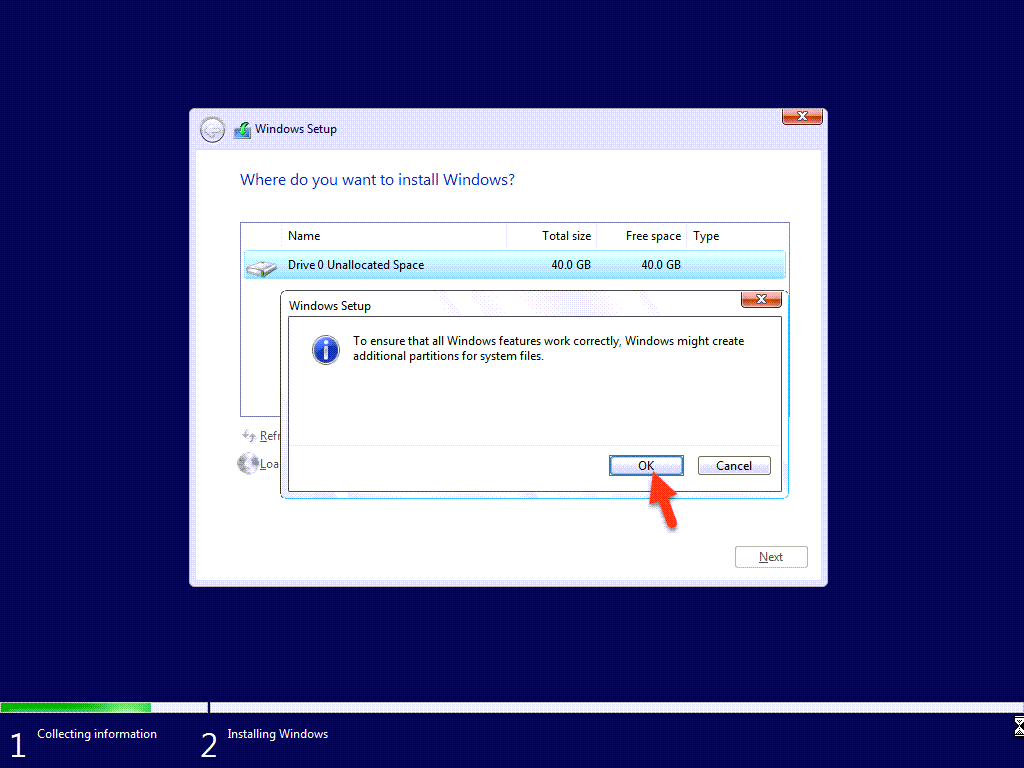Click the round back arrow button
The image size is (1024, 768).
coord(212,130)
